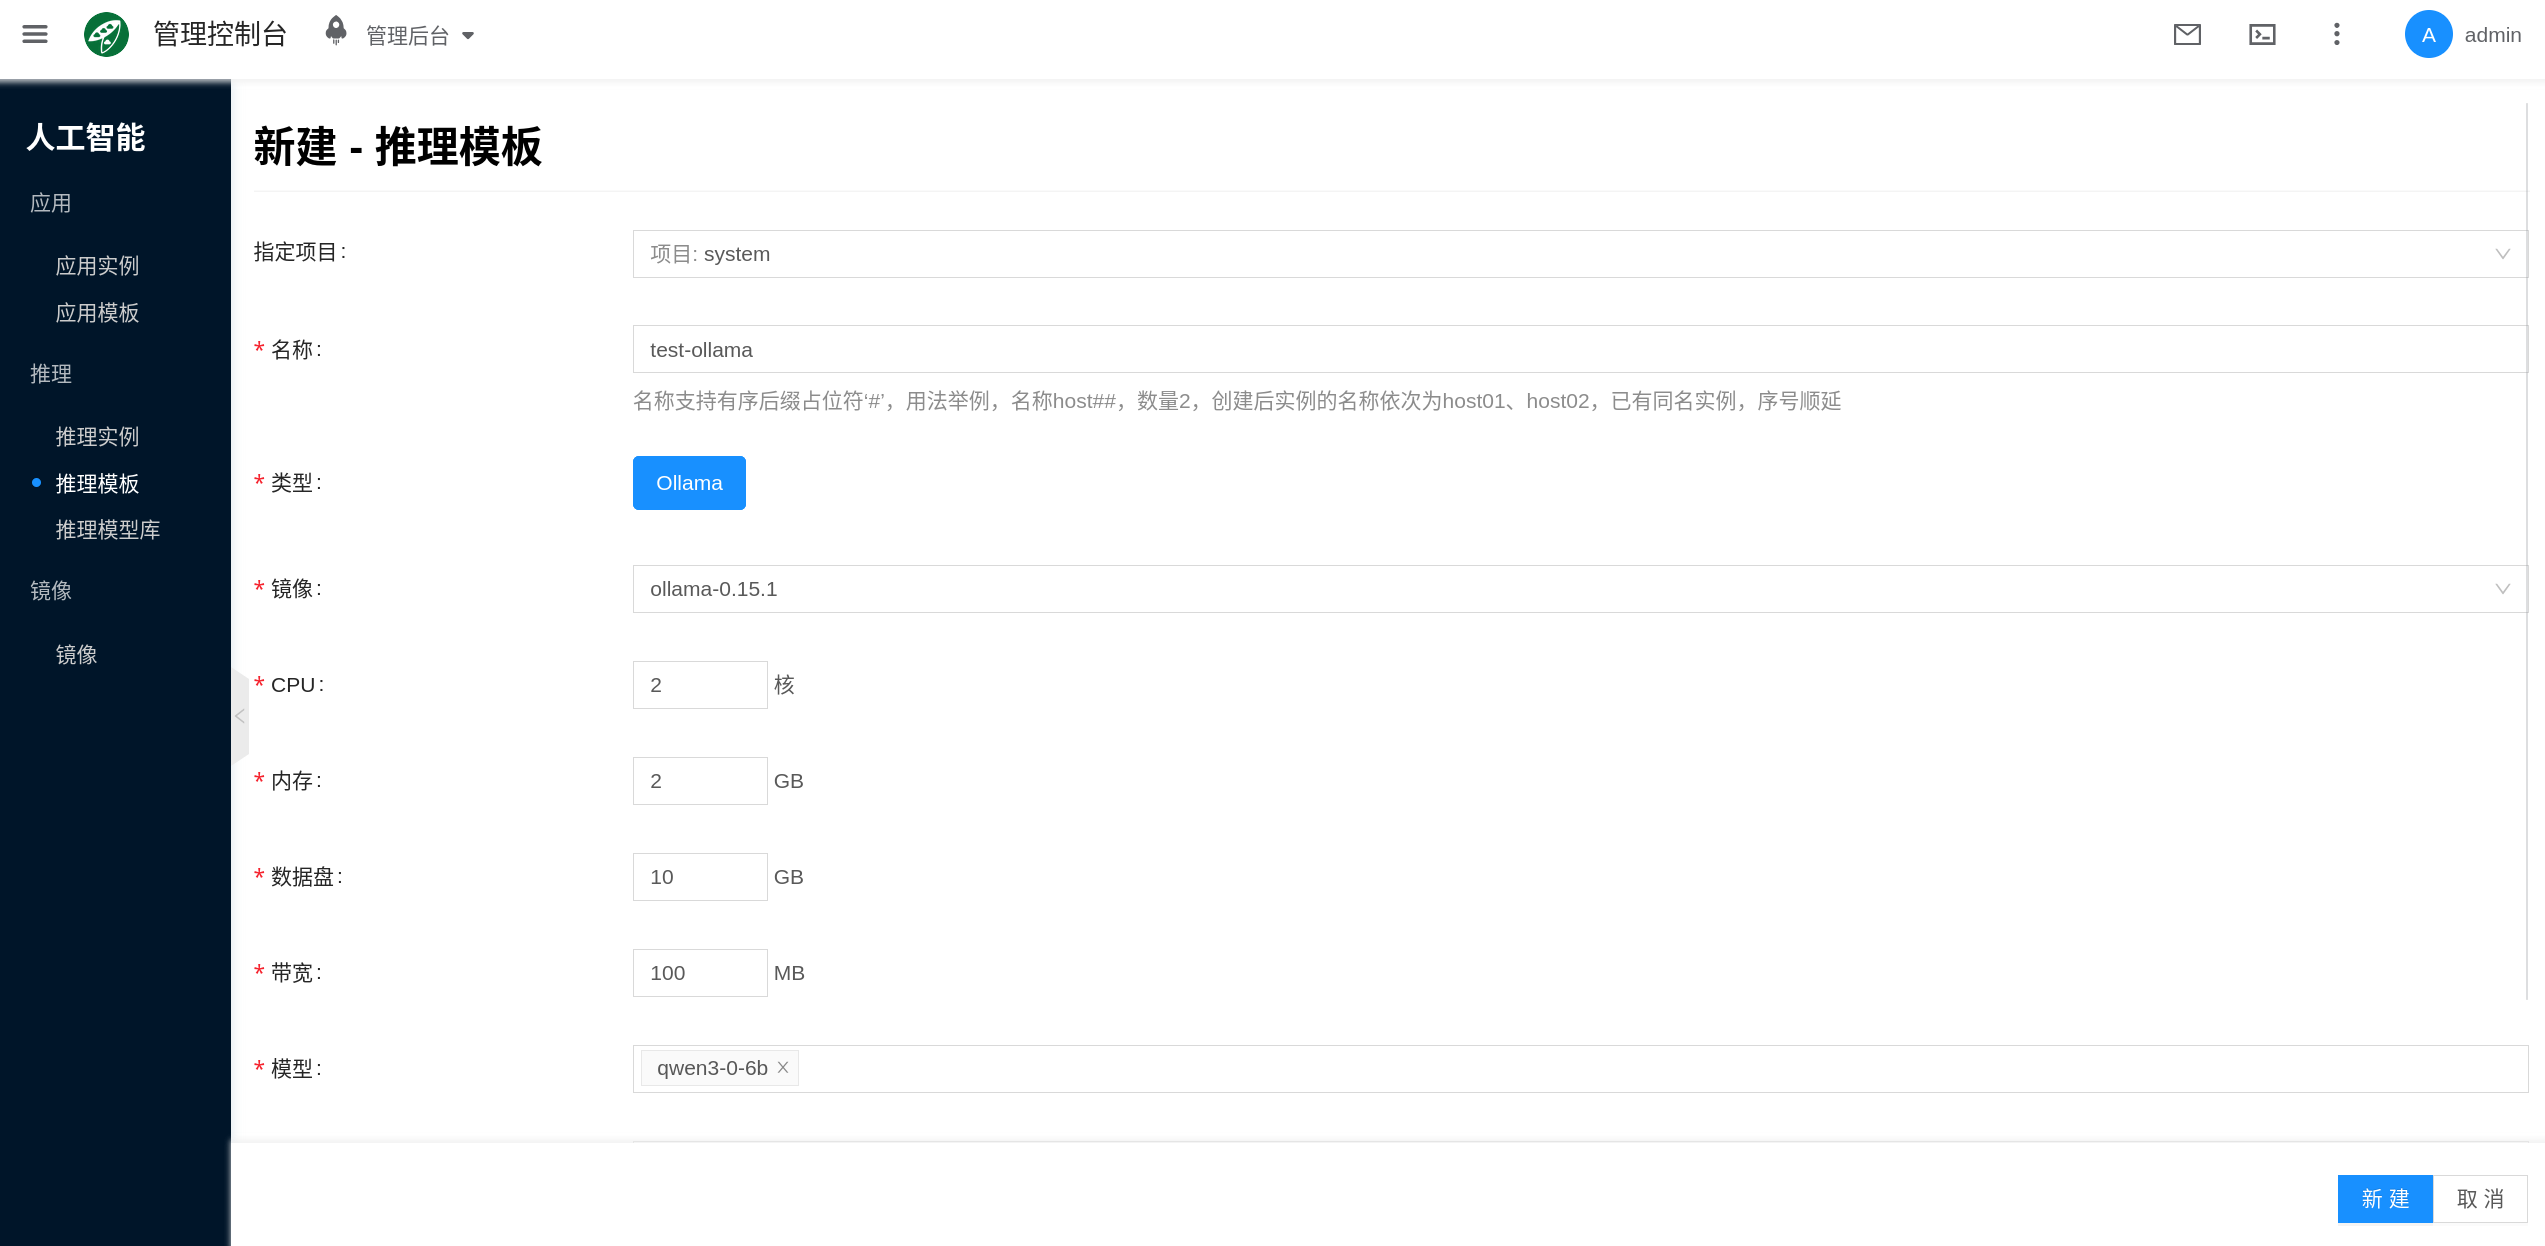This screenshot has width=2545, height=1246.
Task: Select the Ollama type option
Action: (689, 483)
